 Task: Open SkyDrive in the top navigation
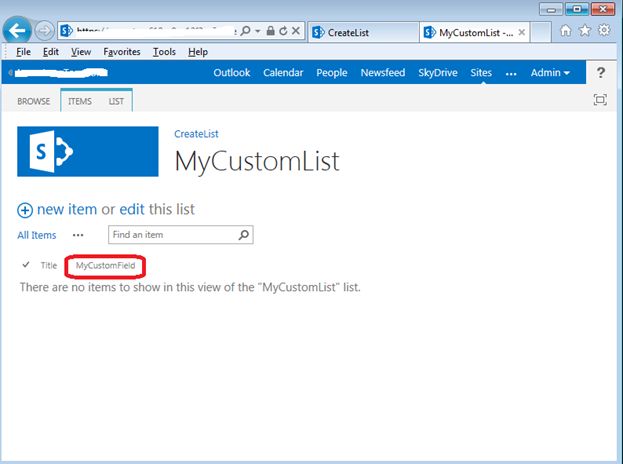437,73
